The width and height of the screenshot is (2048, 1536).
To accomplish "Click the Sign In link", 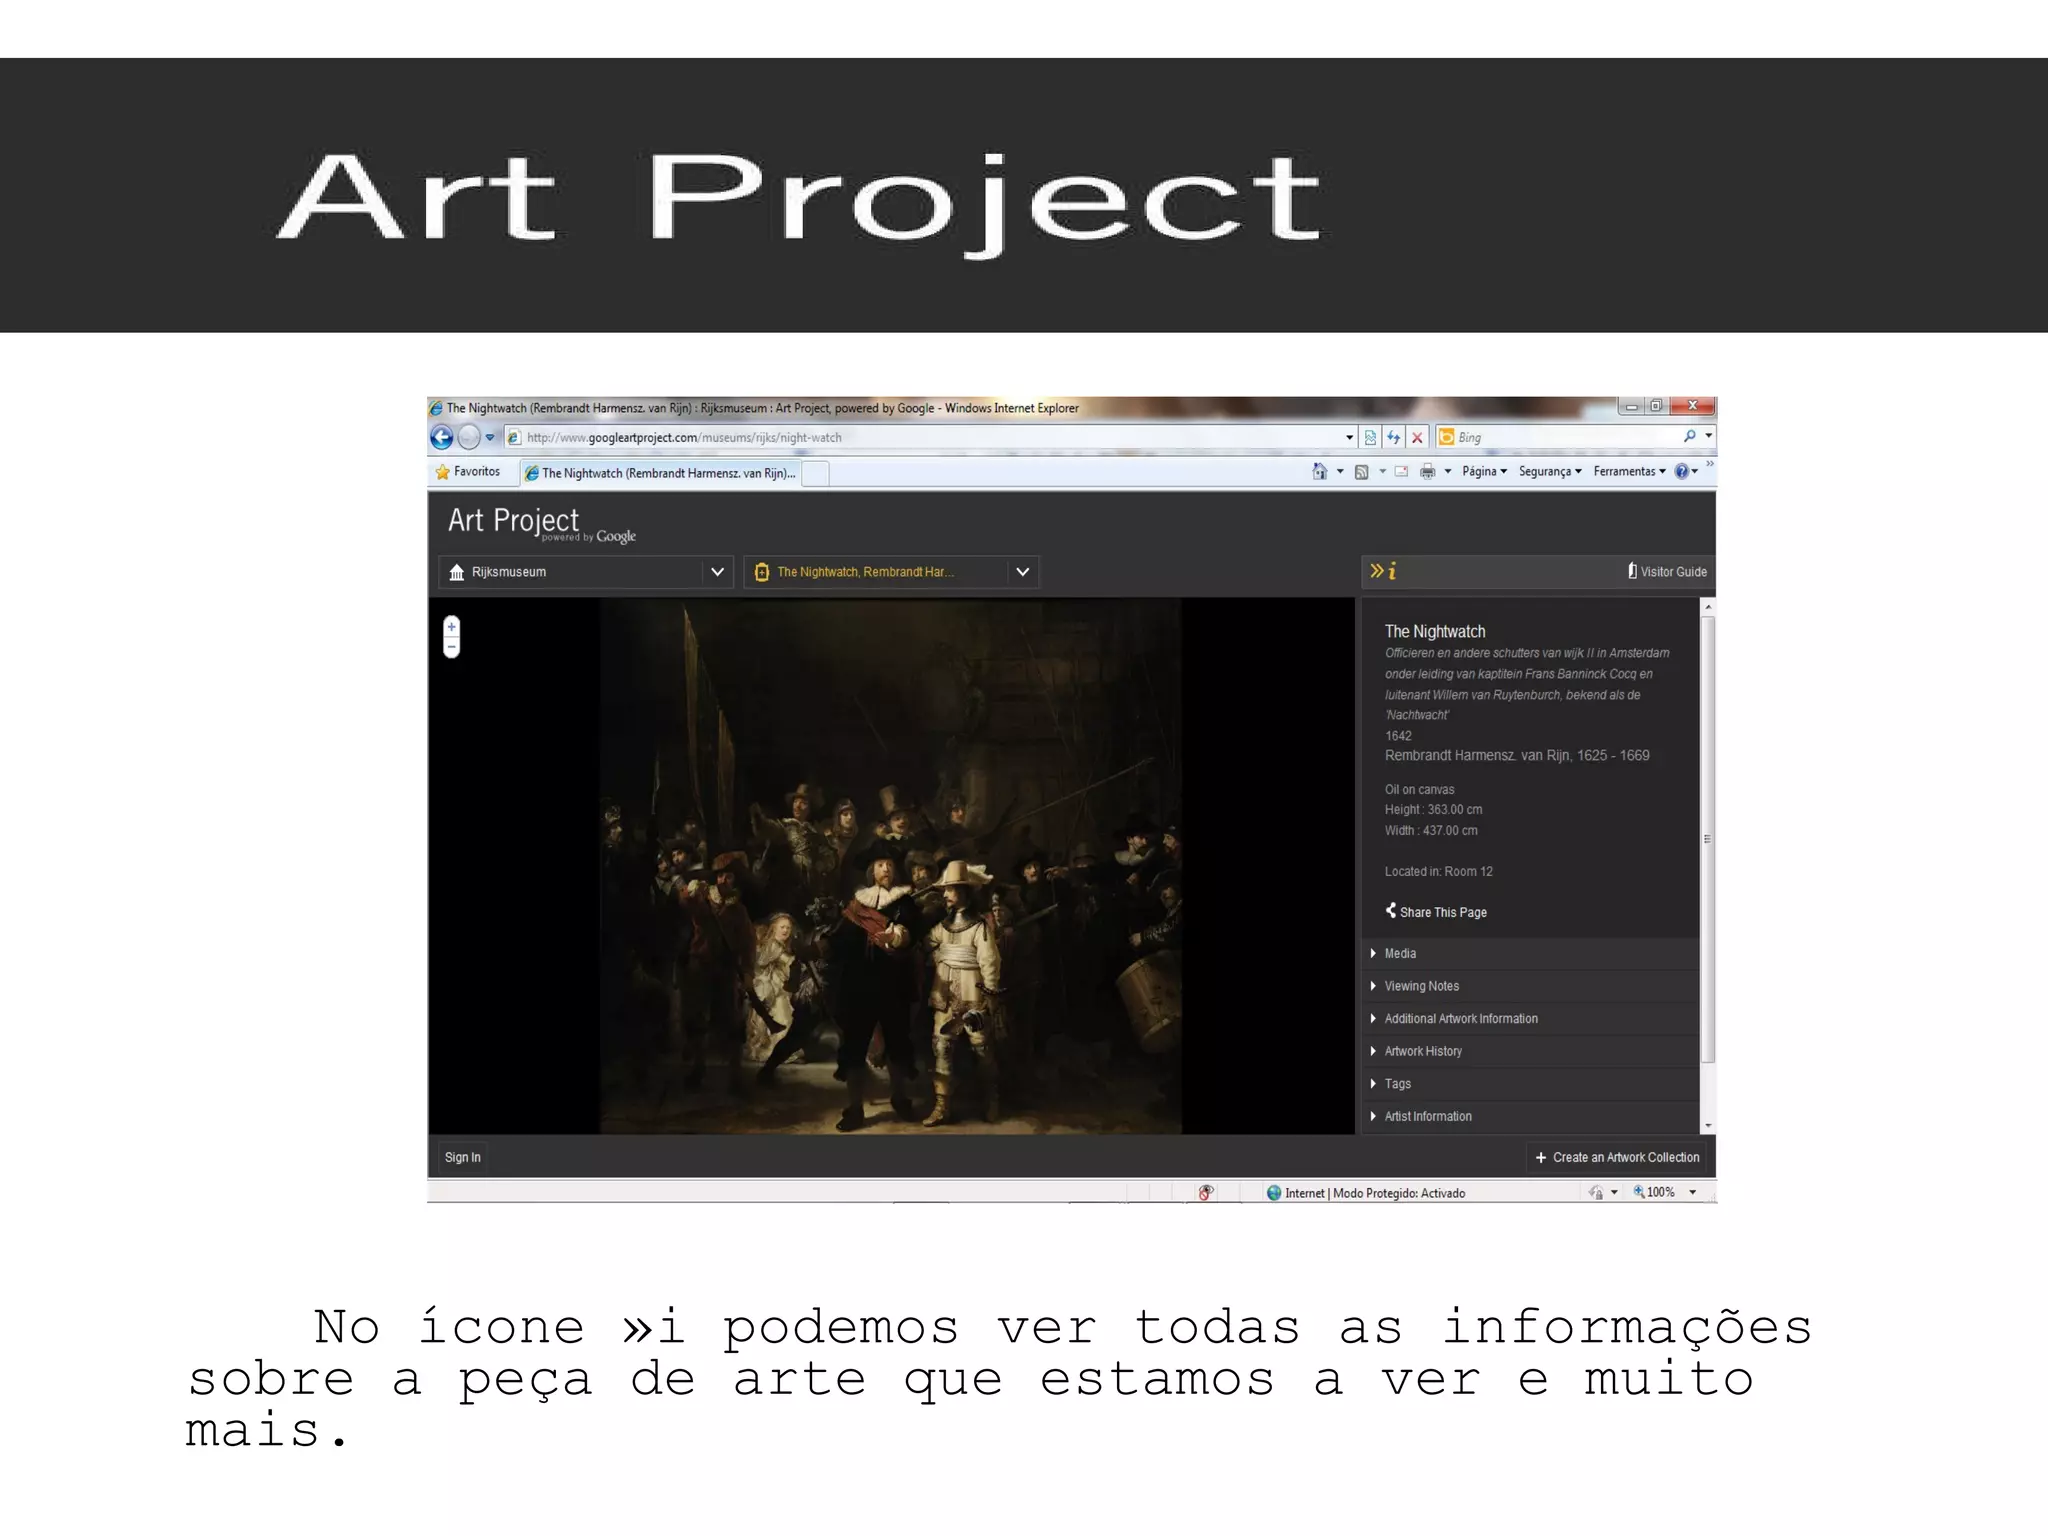I will [462, 1157].
